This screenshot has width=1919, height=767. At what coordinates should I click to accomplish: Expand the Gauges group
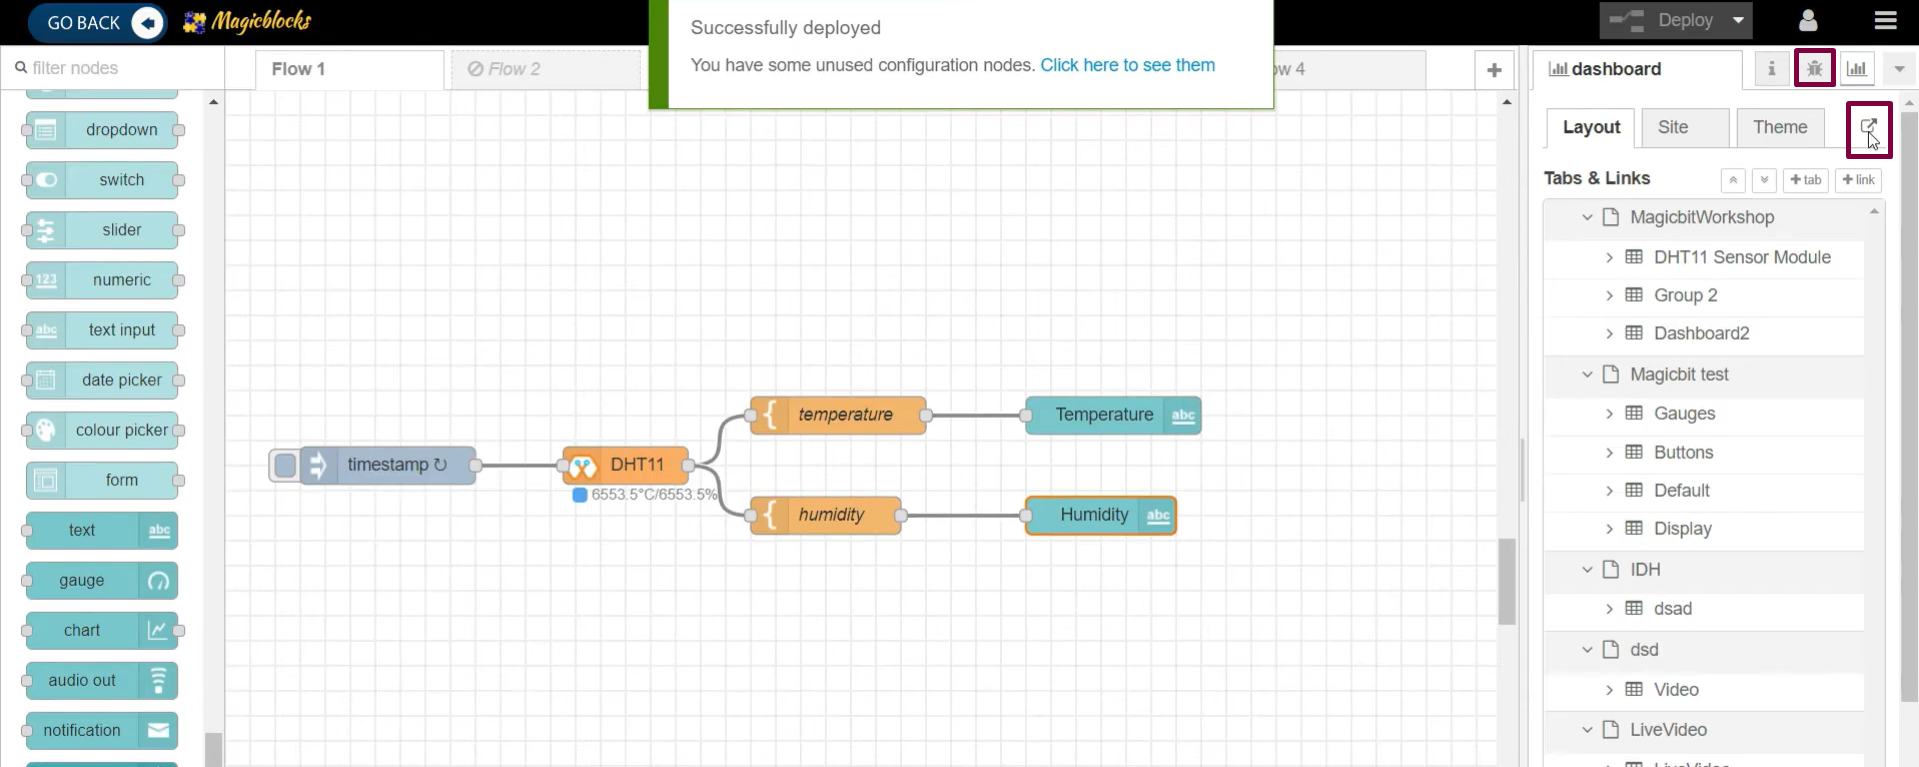[1609, 414]
